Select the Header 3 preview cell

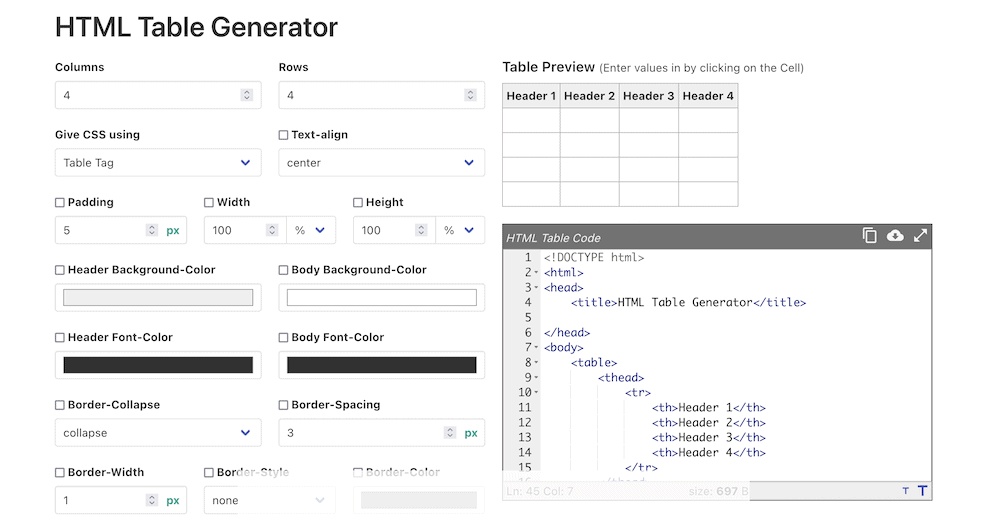[649, 96]
